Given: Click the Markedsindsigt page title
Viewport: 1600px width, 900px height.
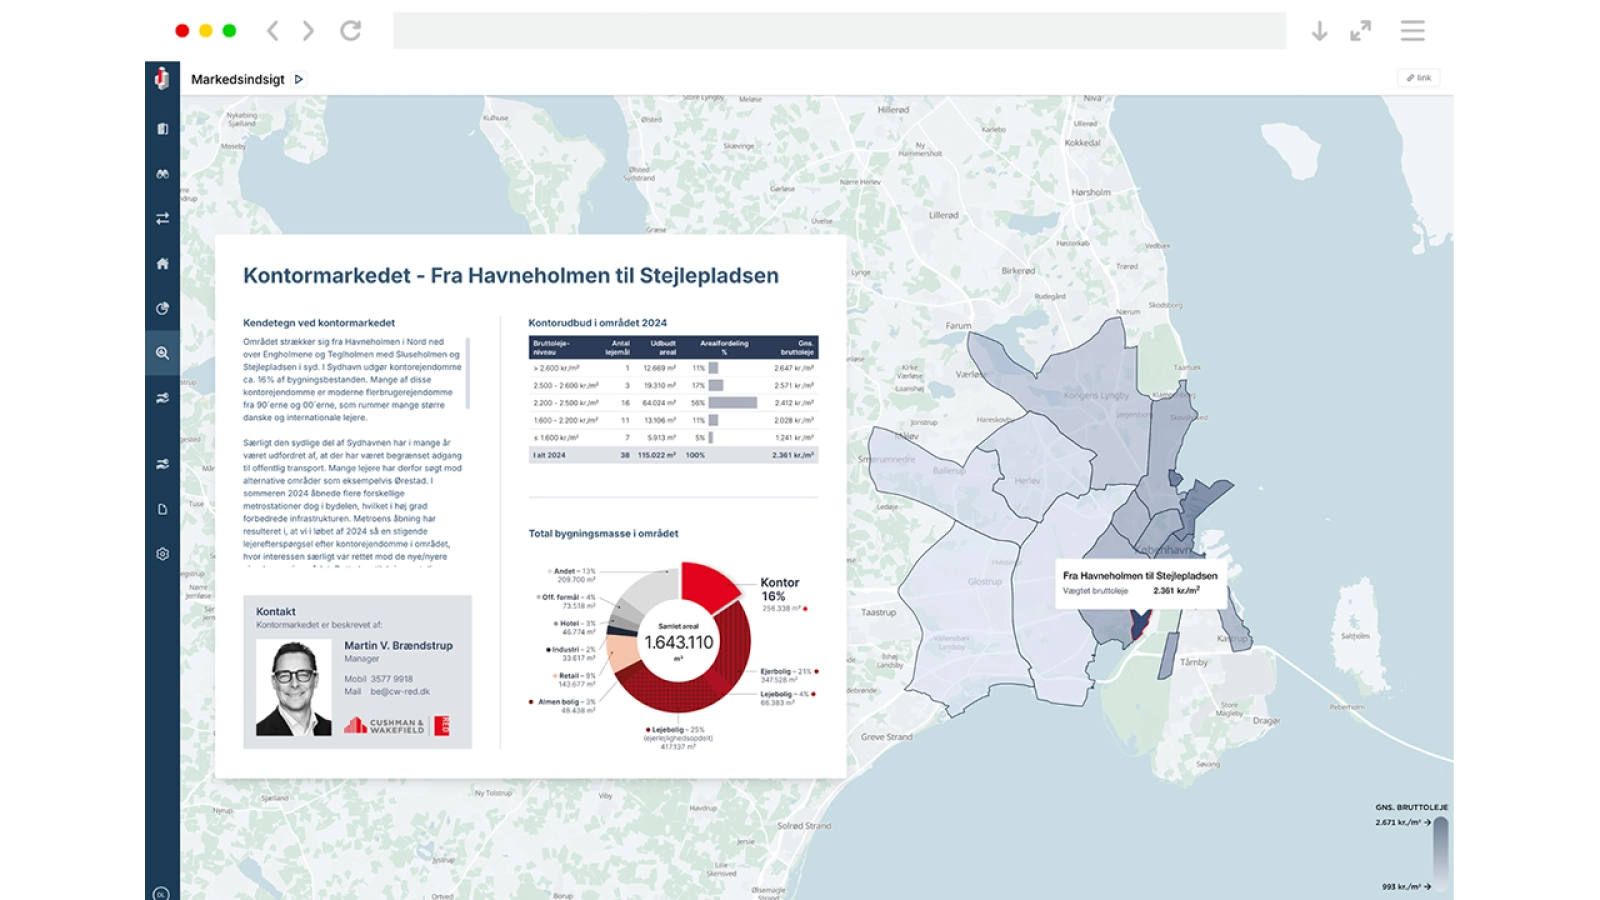Looking at the screenshot, I should 238,79.
